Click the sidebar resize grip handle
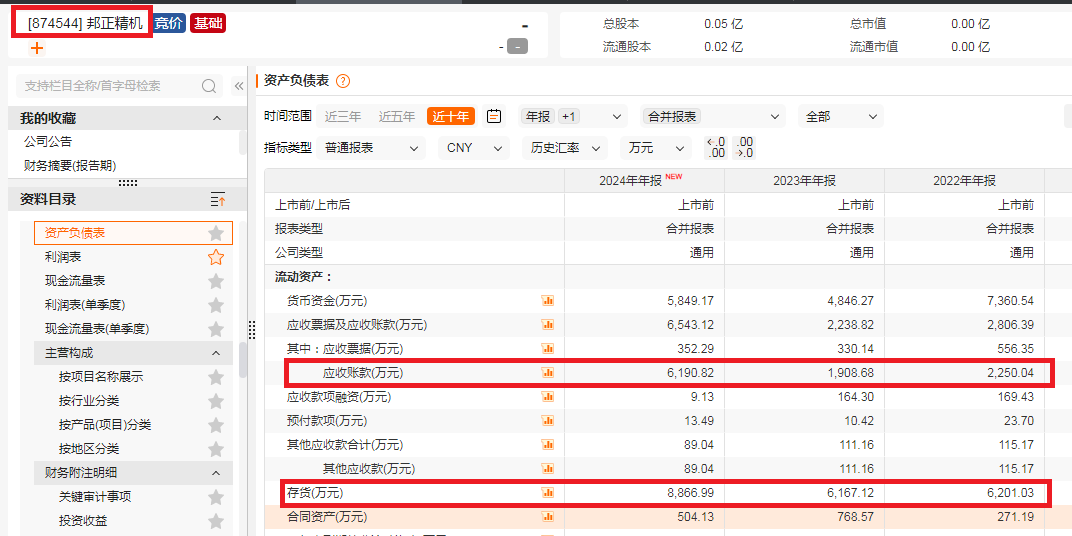Image resolution: width=1072 pixels, height=536 pixels. click(252, 330)
